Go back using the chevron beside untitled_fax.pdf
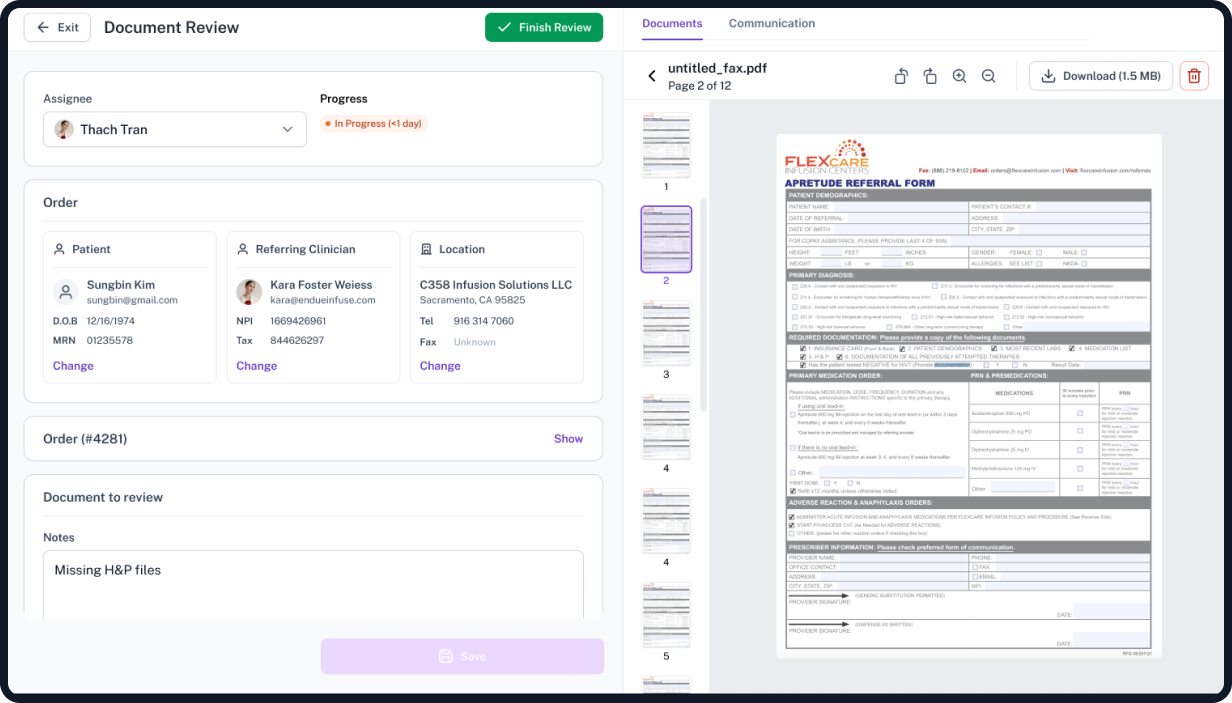This screenshot has width=1232, height=703. click(652, 76)
